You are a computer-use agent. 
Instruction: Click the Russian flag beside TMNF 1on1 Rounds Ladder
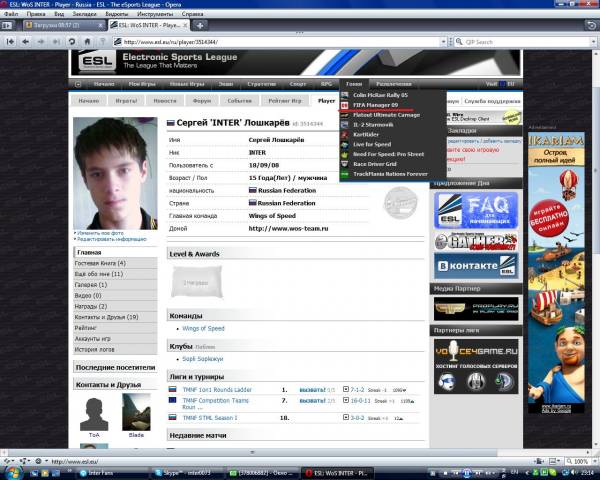click(173, 389)
